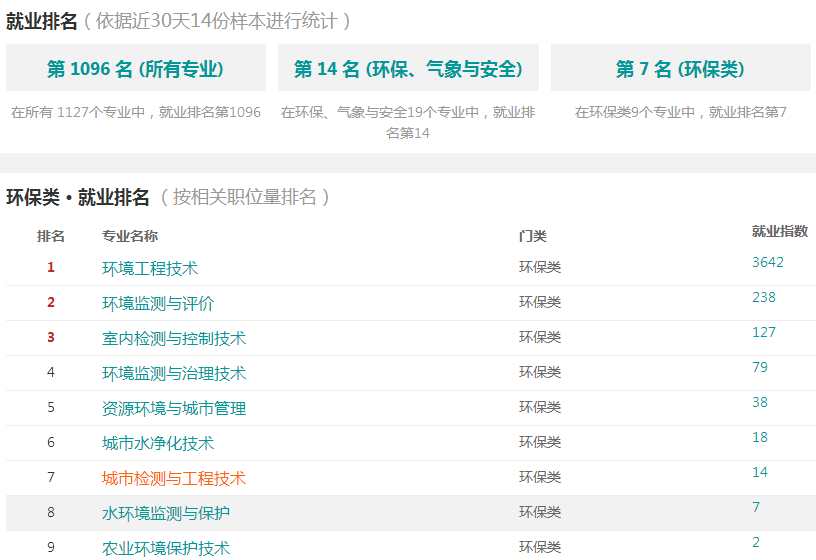Click rank number 4 in the table
The height and width of the screenshot is (560, 816).
pyautogui.click(x=50, y=372)
